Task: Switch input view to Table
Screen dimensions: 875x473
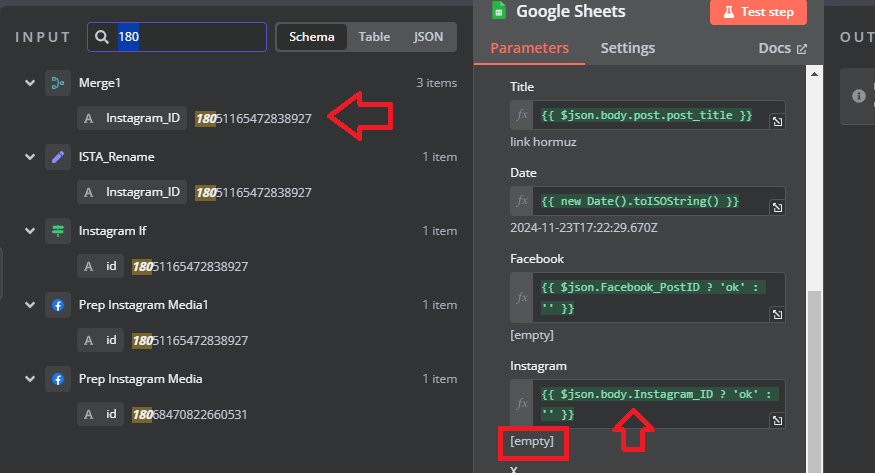Action: tap(374, 37)
